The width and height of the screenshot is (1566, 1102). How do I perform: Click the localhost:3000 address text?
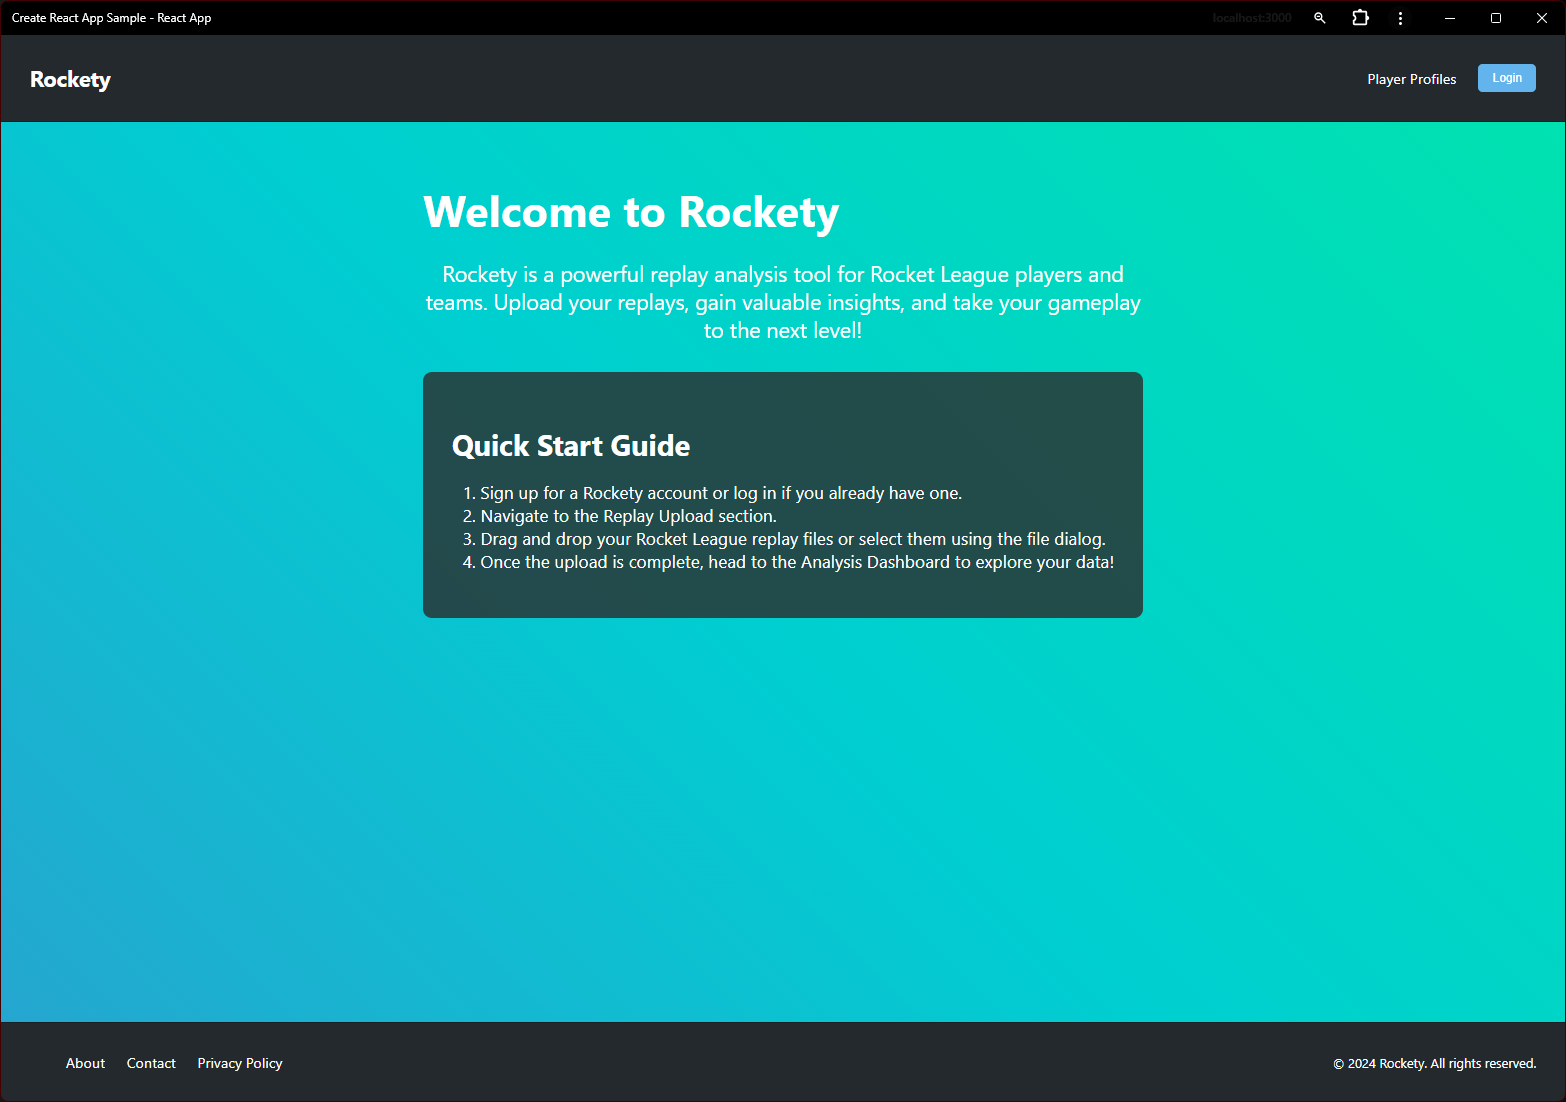(x=1251, y=18)
